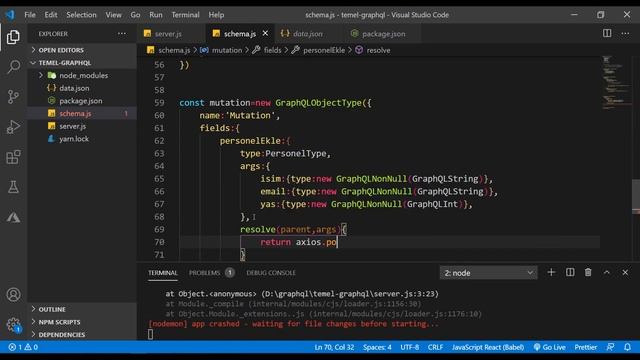Click Go Live server button
Image resolution: width=640 pixels, height=360 pixels.
(x=549, y=347)
